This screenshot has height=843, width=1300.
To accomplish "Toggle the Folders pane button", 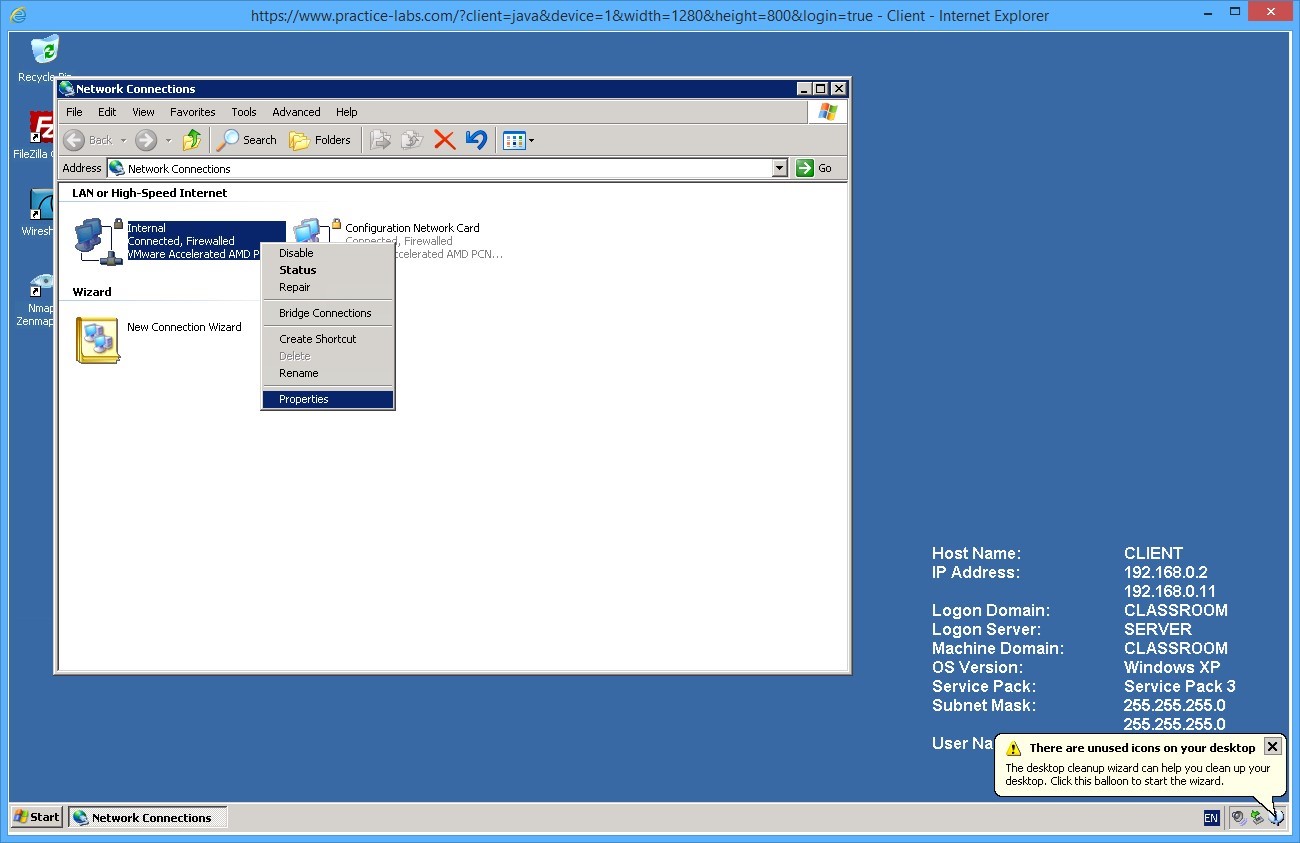I will click(x=320, y=140).
